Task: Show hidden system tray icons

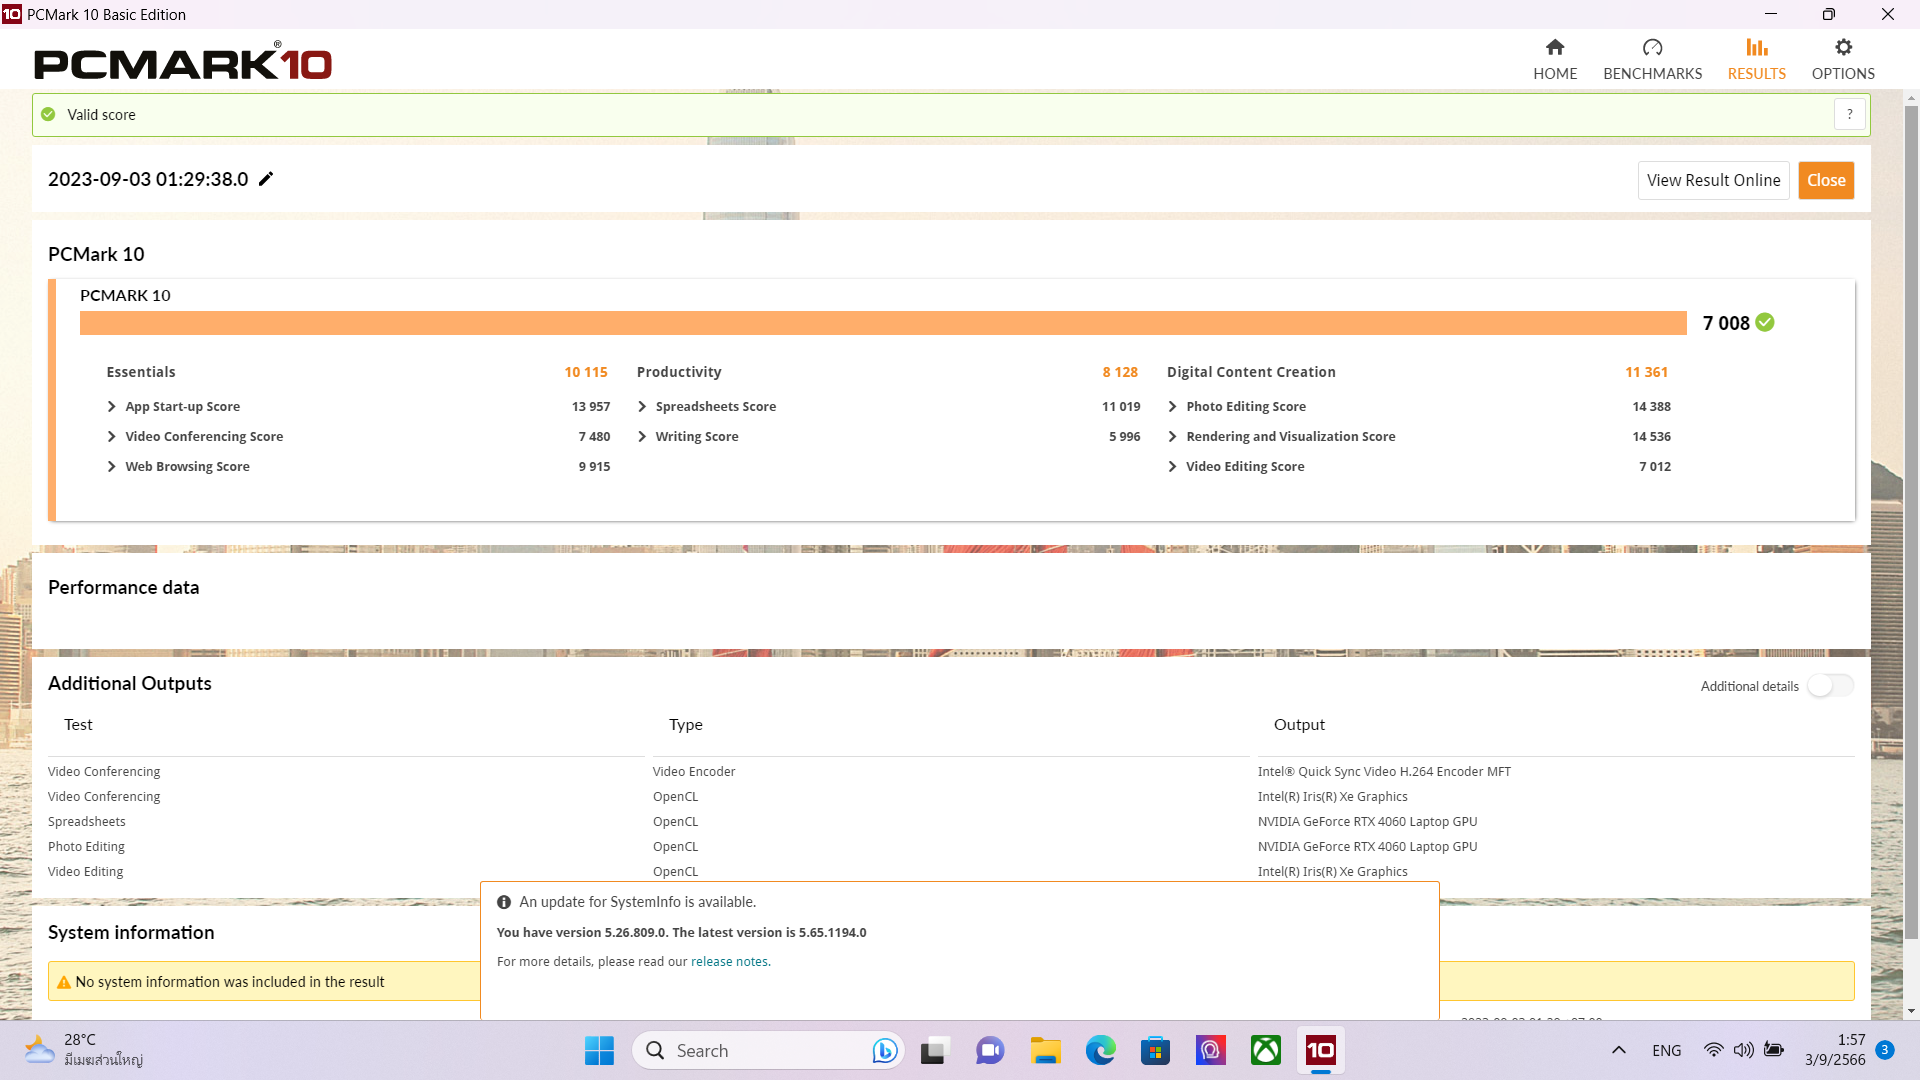Action: [1618, 1050]
